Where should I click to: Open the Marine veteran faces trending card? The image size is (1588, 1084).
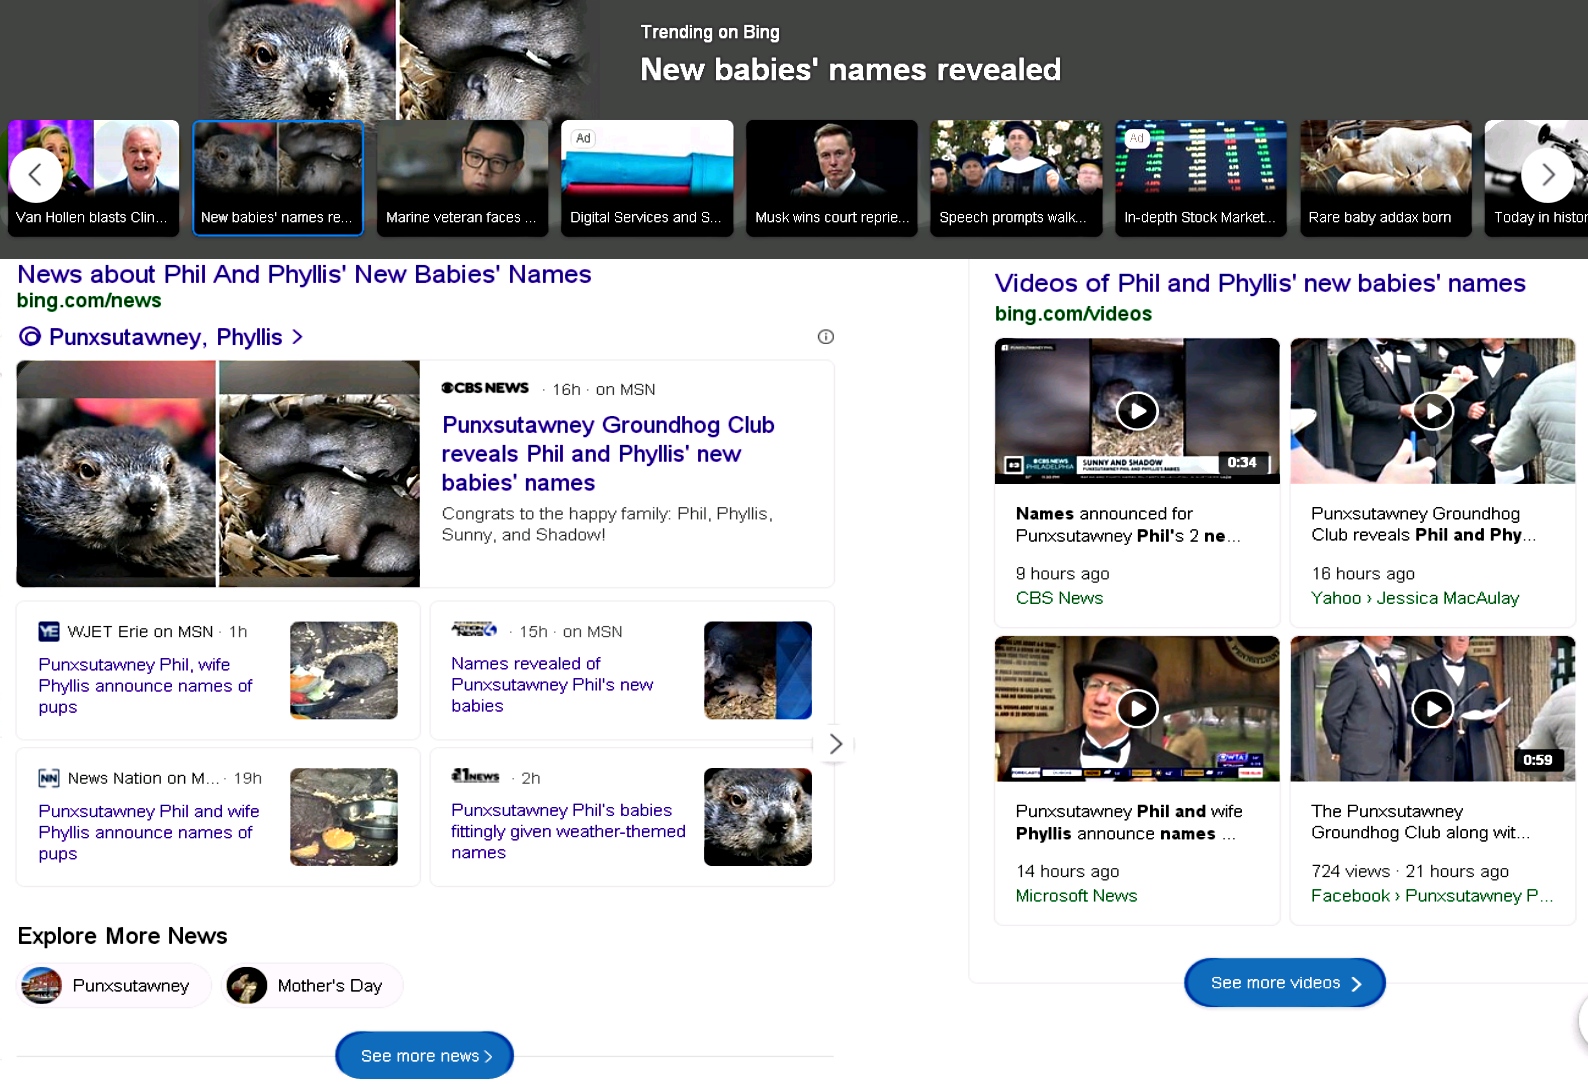[x=462, y=178]
